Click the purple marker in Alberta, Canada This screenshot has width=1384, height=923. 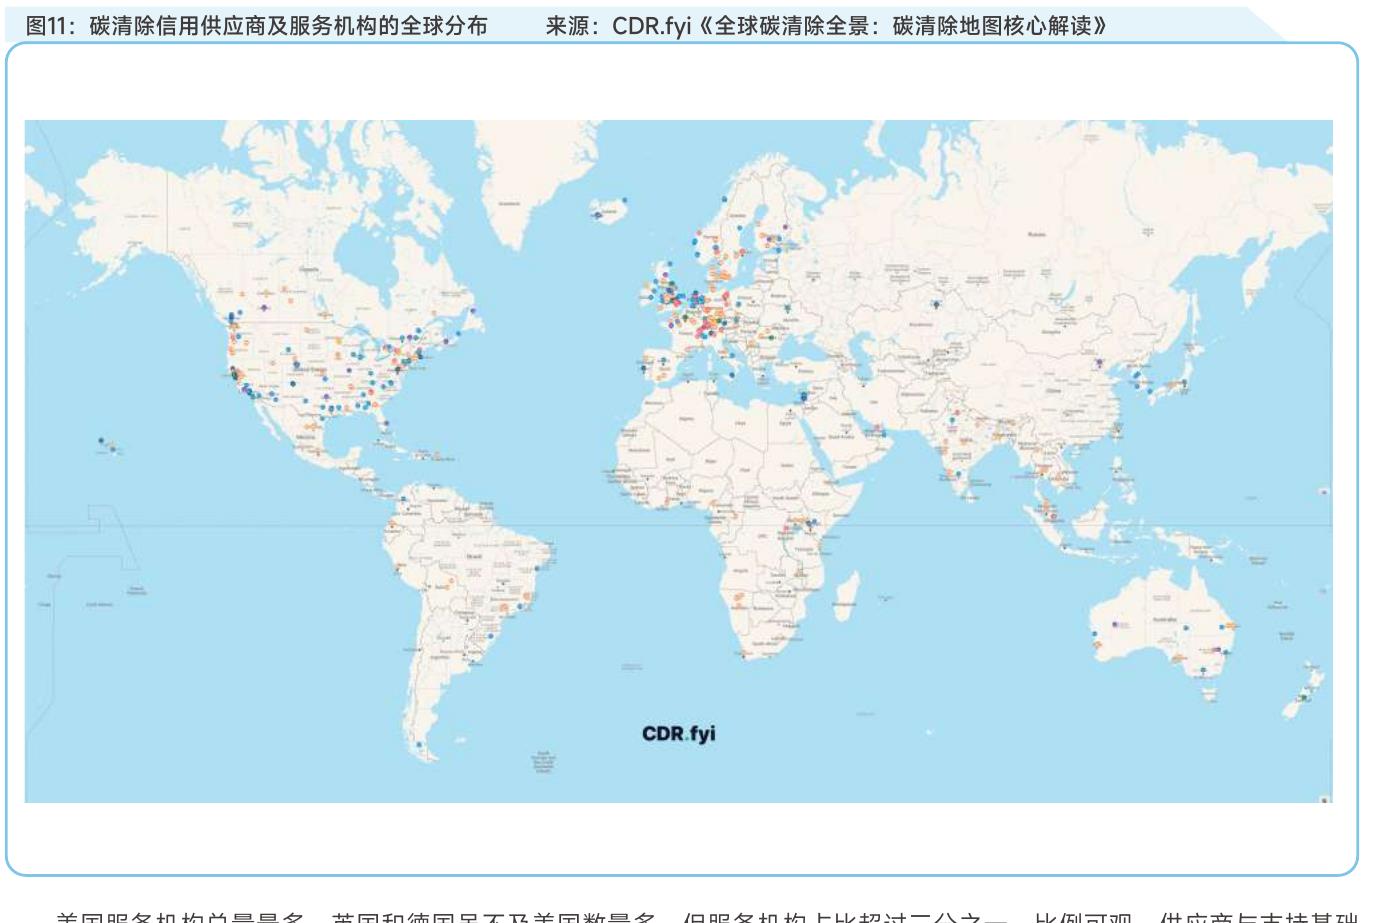tap(264, 308)
